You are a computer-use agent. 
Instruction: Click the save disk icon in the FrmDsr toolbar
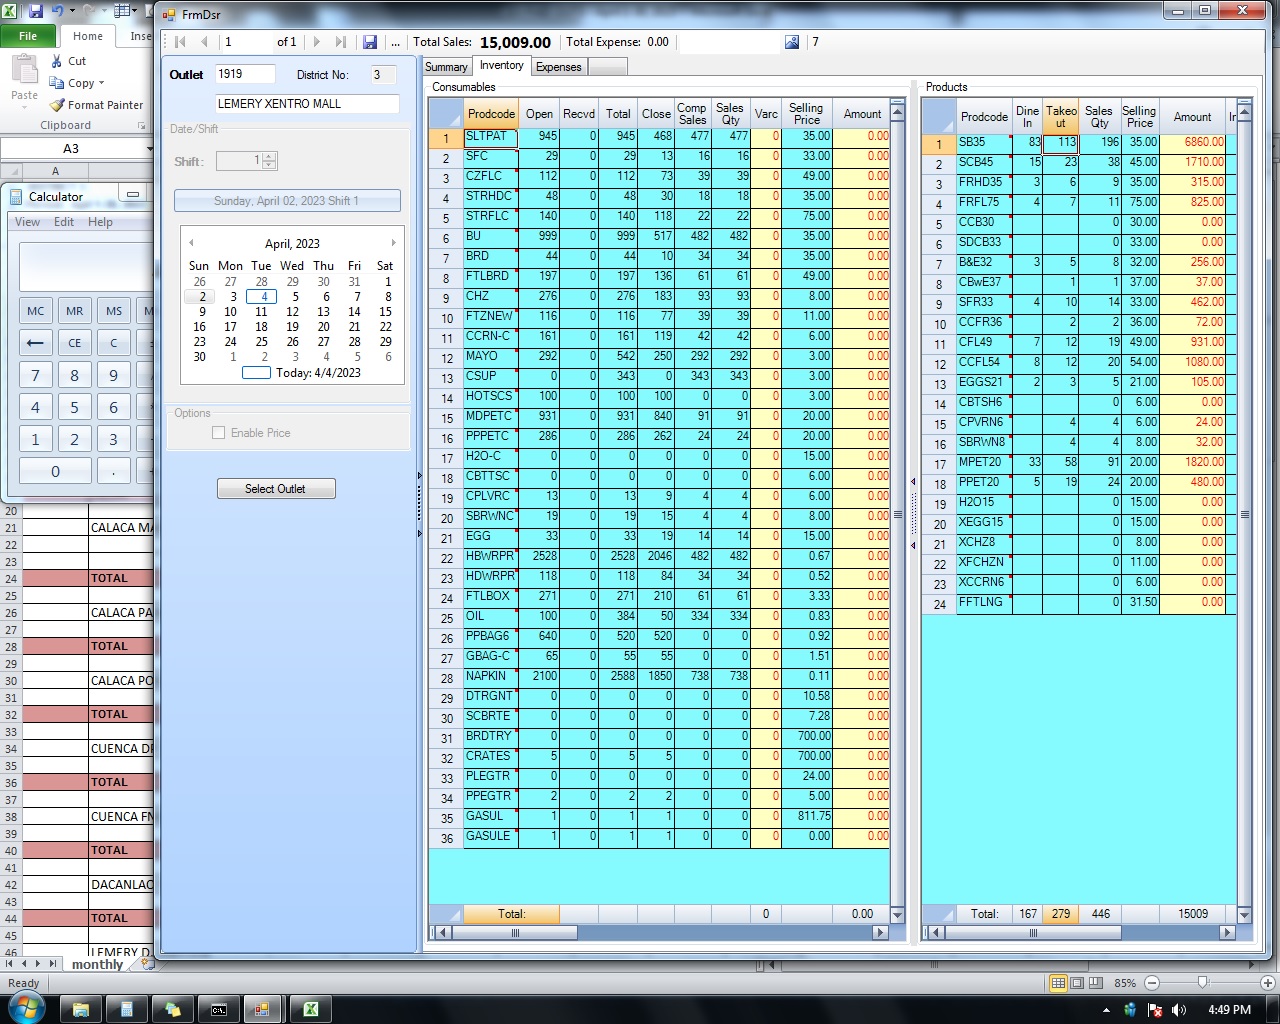pos(370,42)
